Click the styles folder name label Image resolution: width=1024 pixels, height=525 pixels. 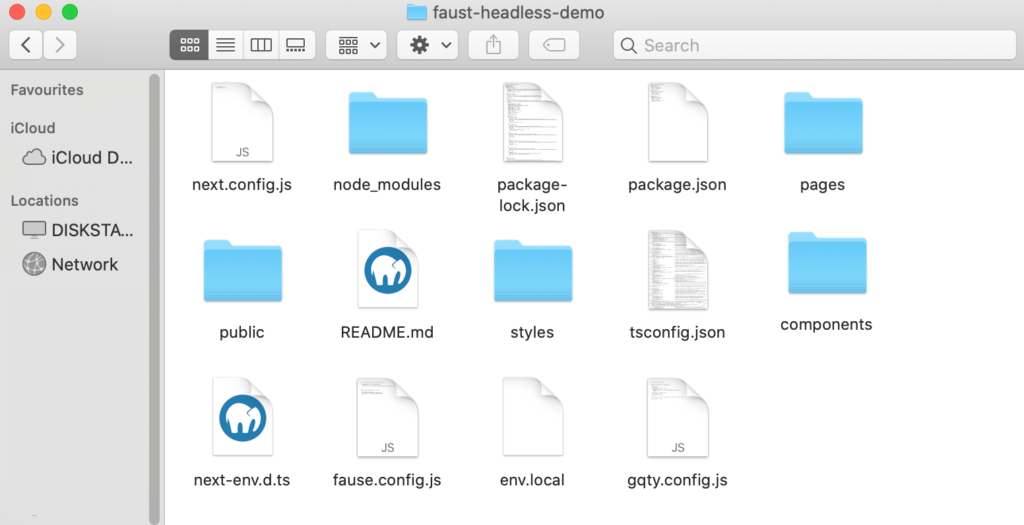pyautogui.click(x=532, y=332)
